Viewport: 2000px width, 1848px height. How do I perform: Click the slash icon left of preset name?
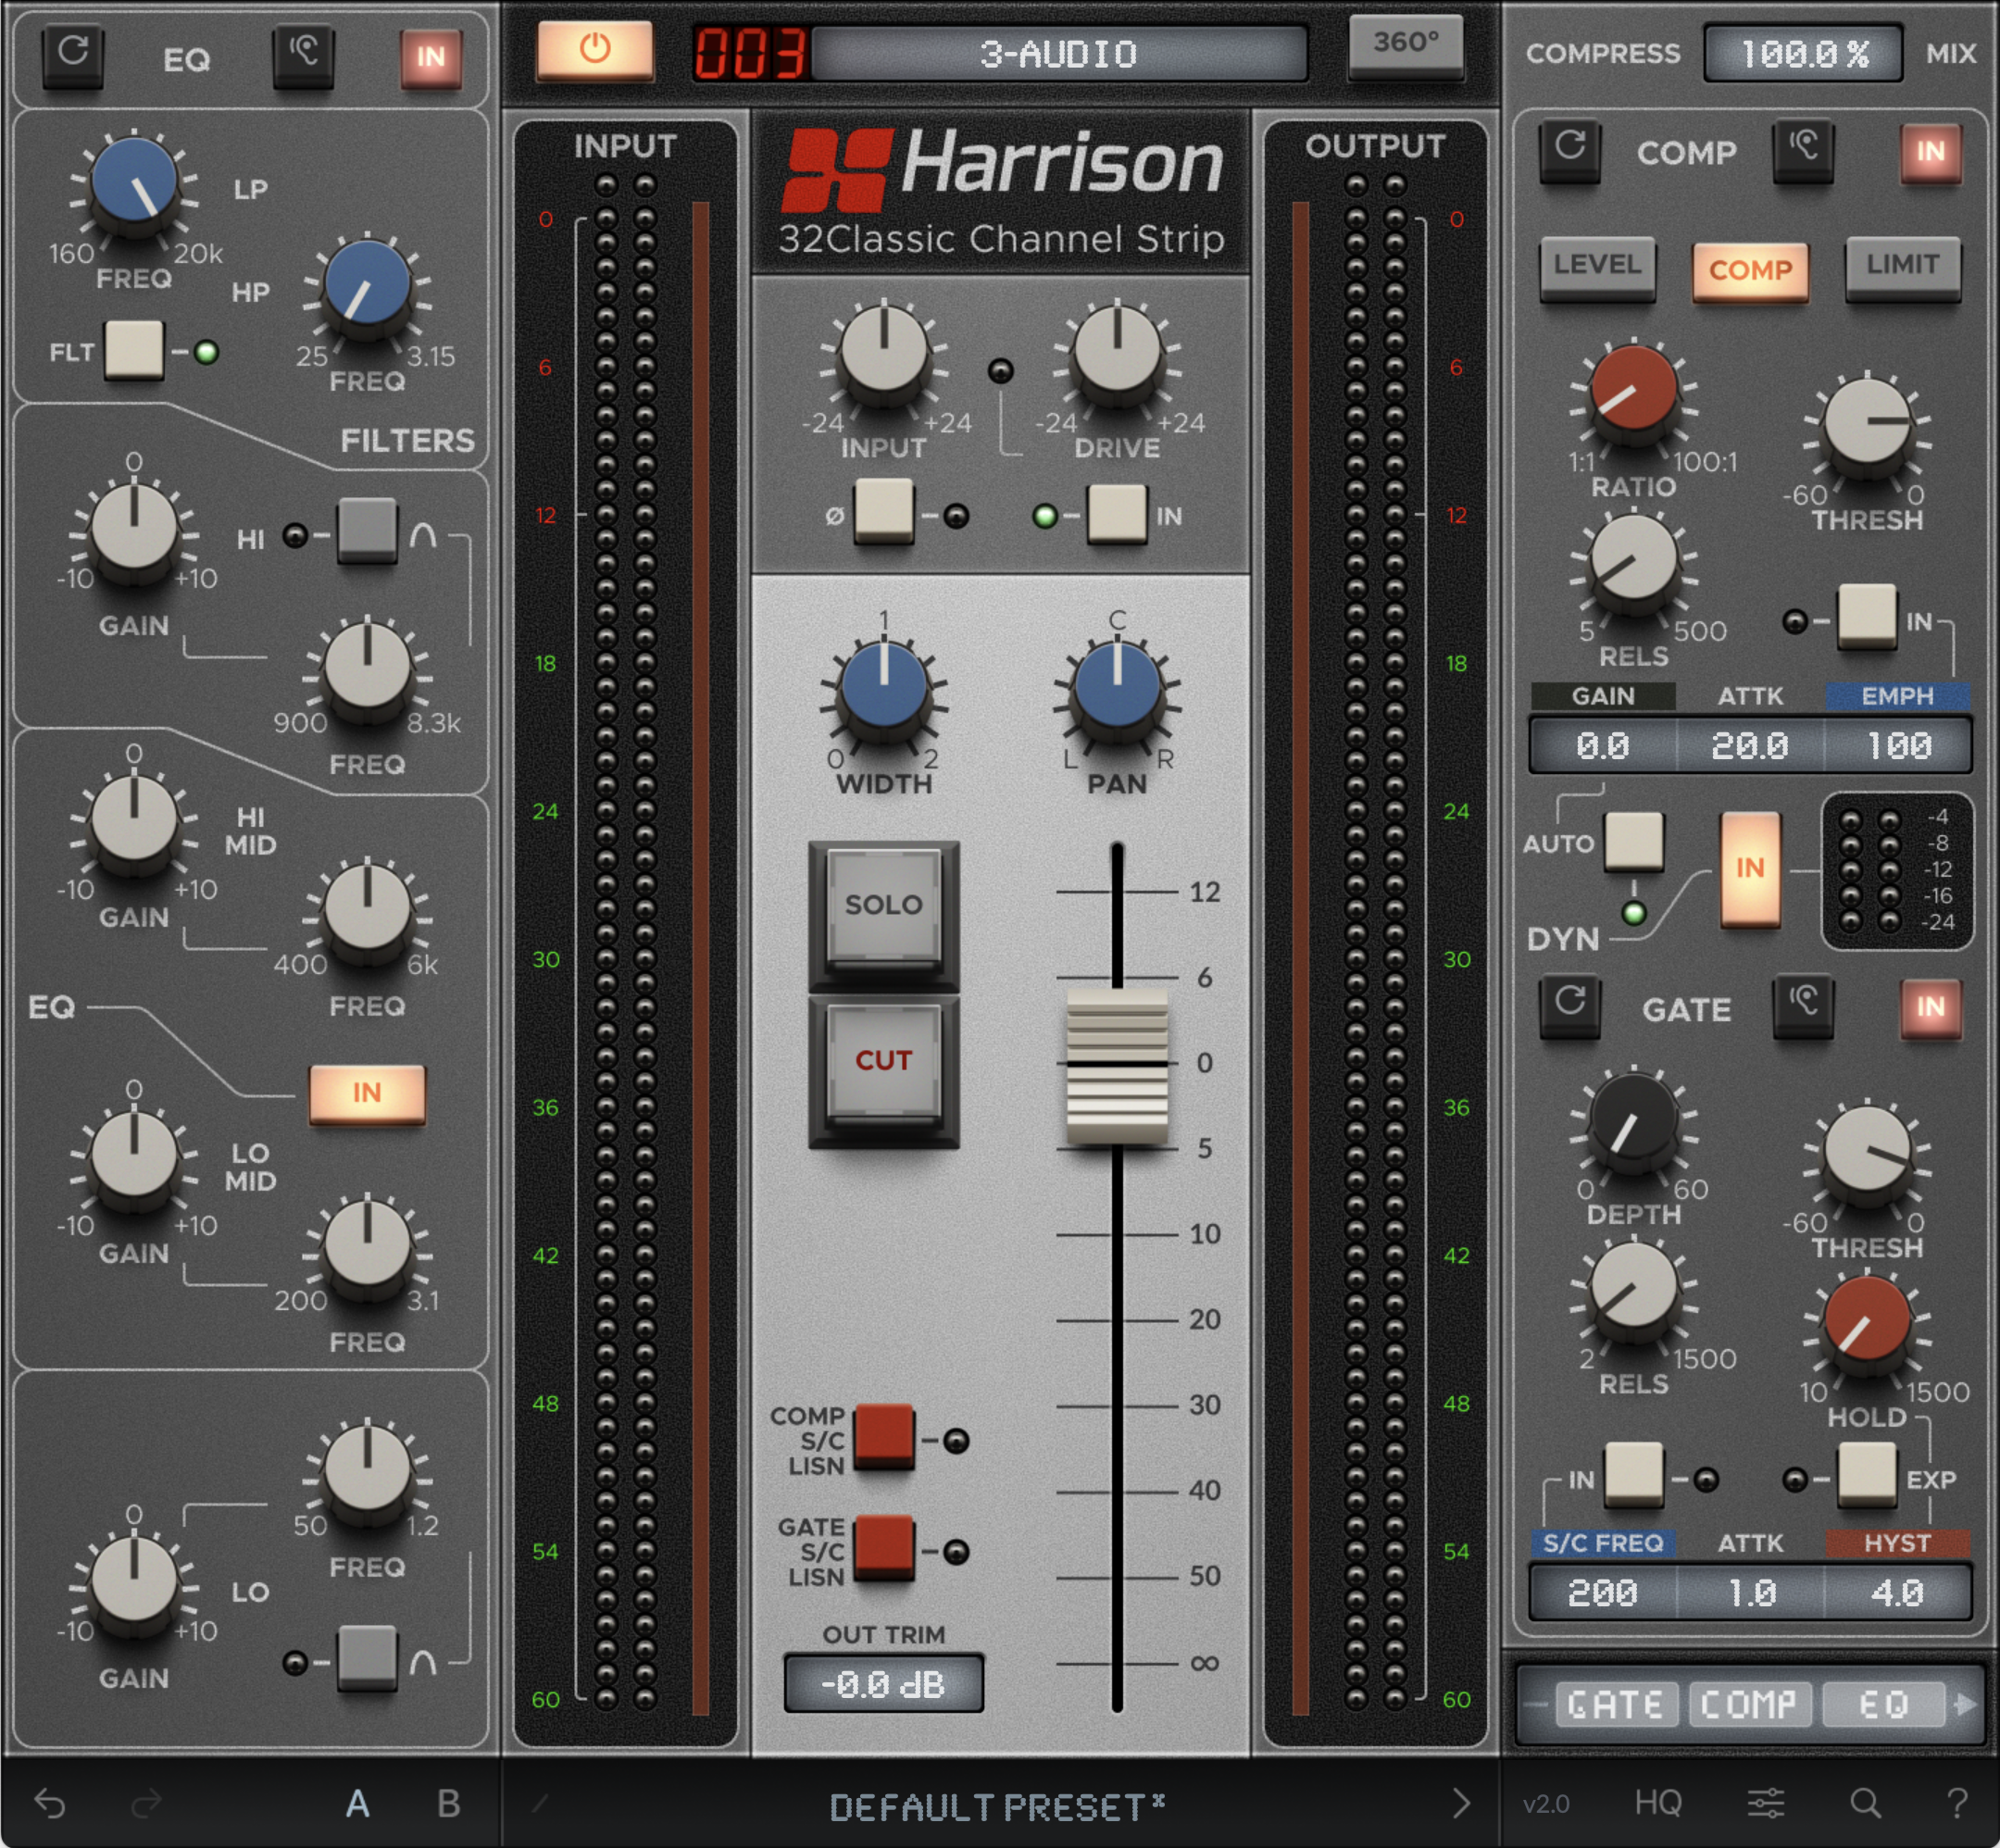[540, 1804]
